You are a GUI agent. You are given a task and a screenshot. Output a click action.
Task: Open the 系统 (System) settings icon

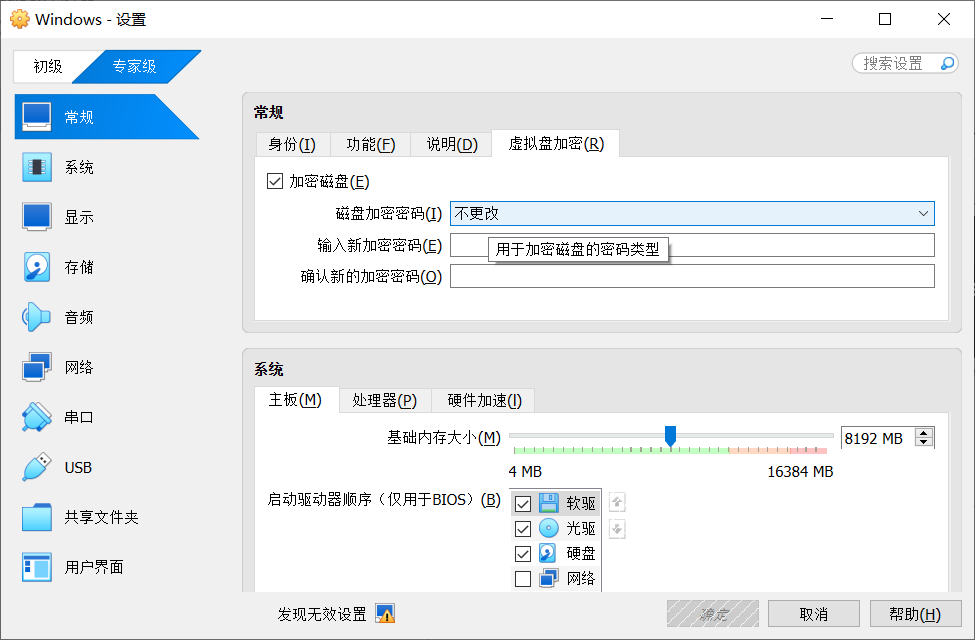point(37,167)
